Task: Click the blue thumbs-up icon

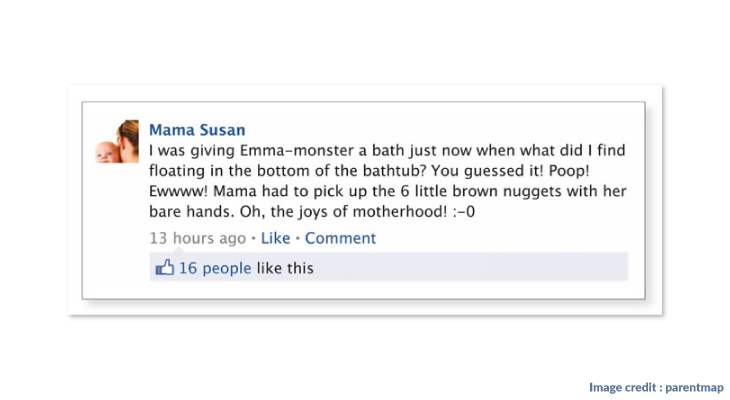Action: click(165, 268)
